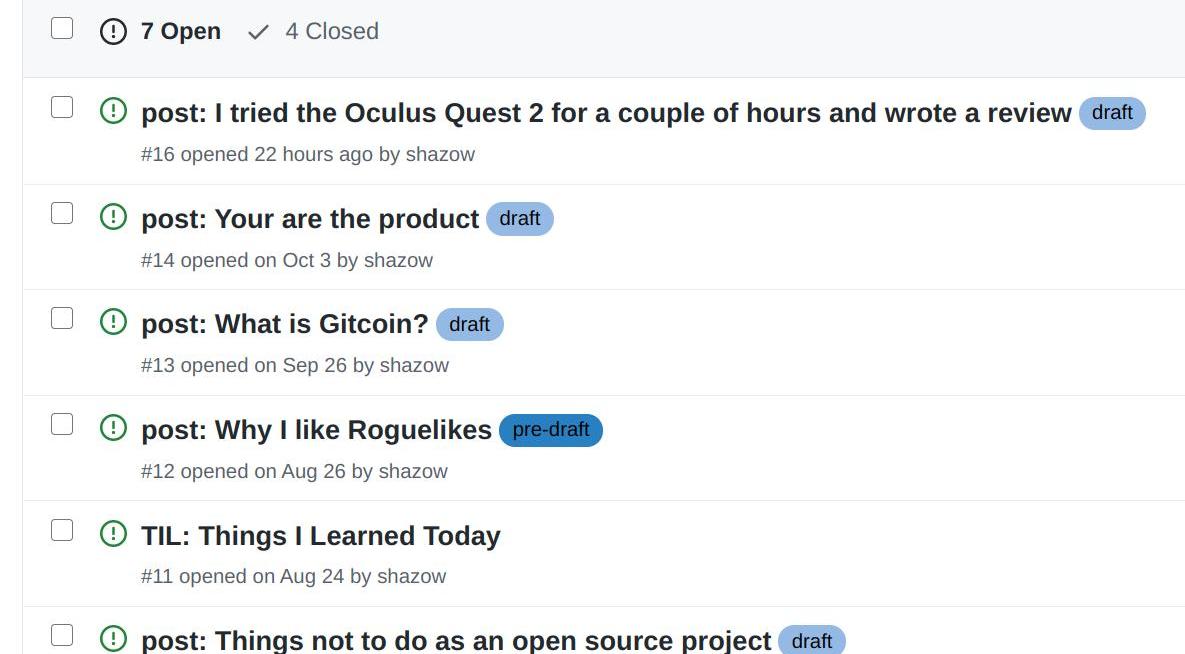Filter by the pre-draft label
The height and width of the screenshot is (654, 1185).
[550, 430]
